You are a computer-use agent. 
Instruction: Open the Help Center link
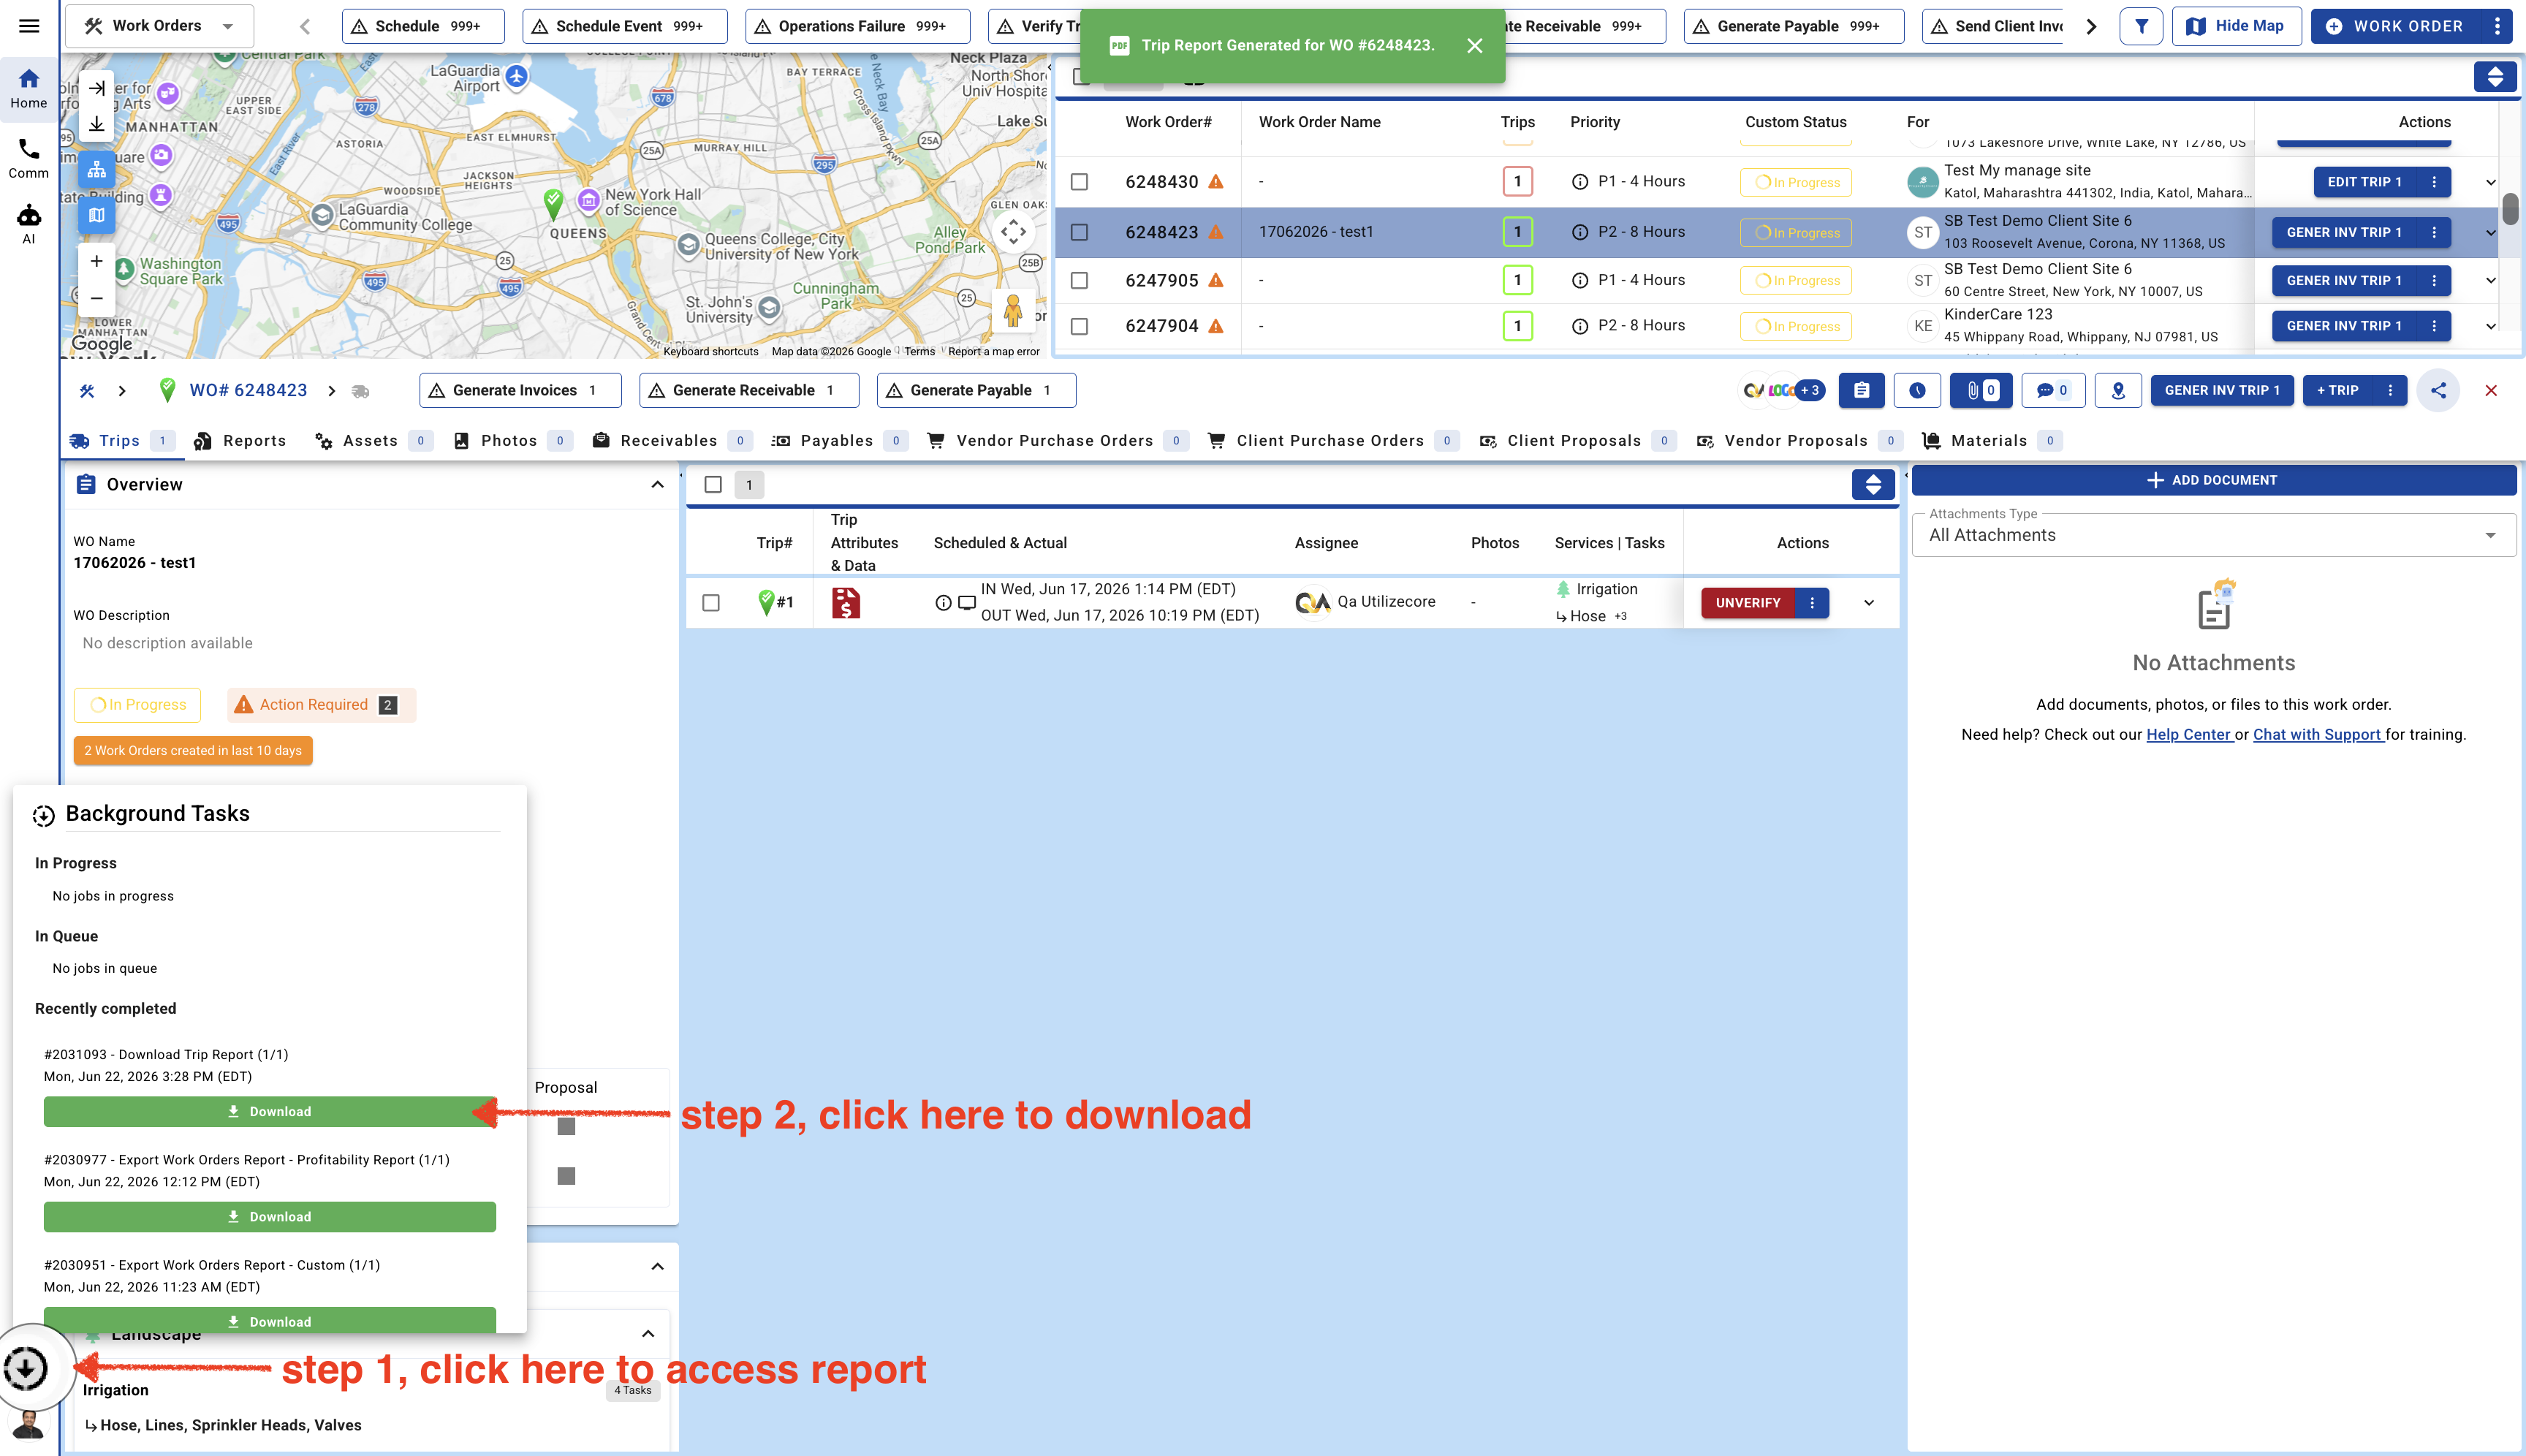(2189, 735)
